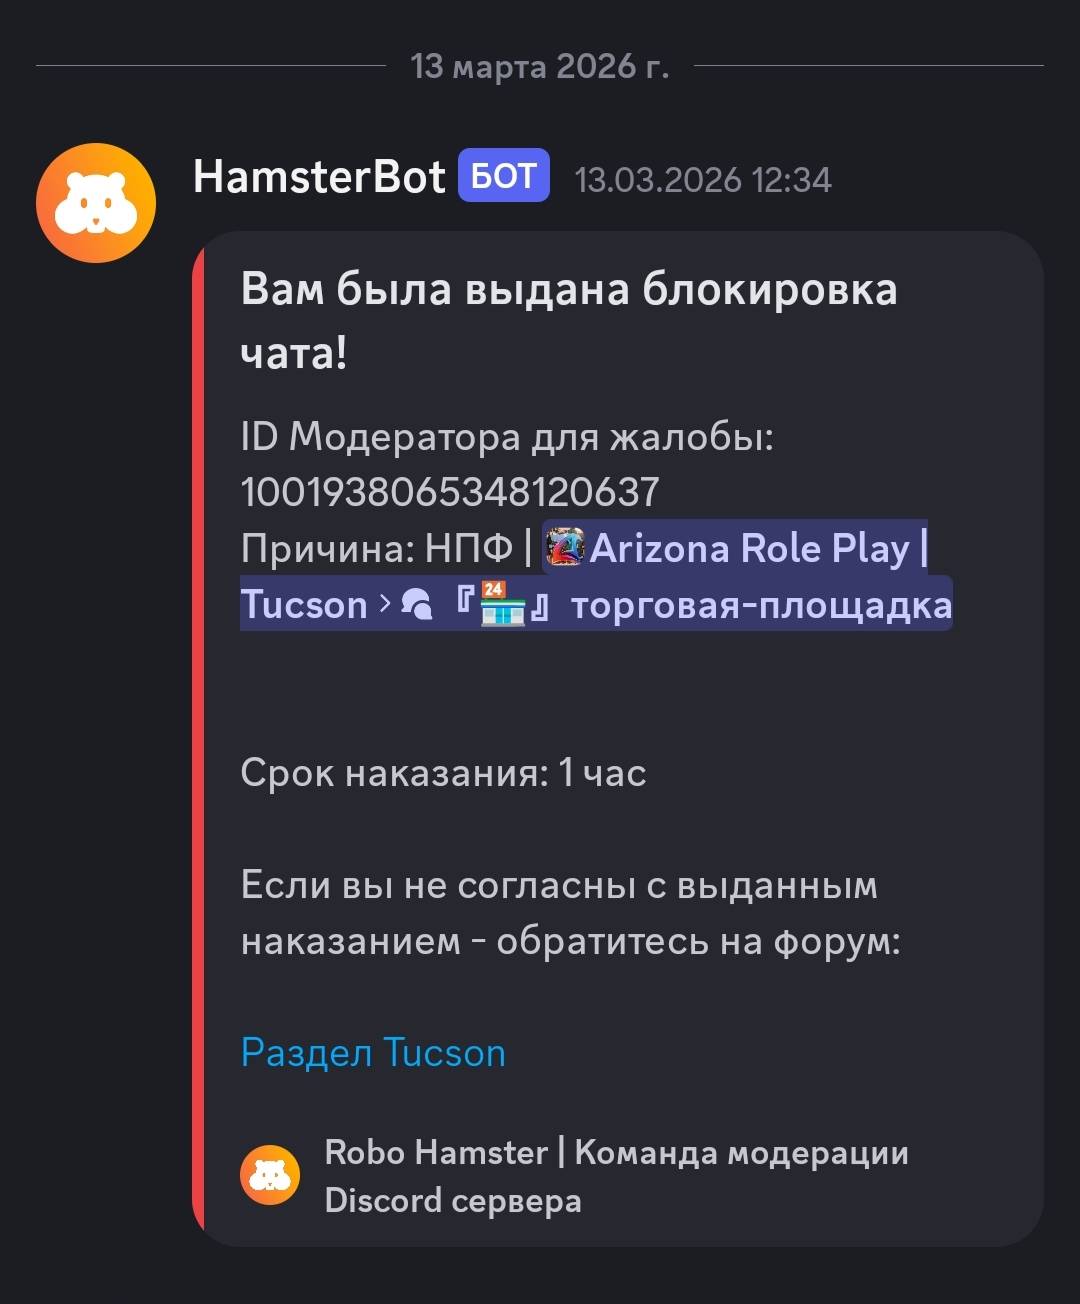
Task: Click the Arizona Role Play server emoji icon
Action: coord(565,548)
